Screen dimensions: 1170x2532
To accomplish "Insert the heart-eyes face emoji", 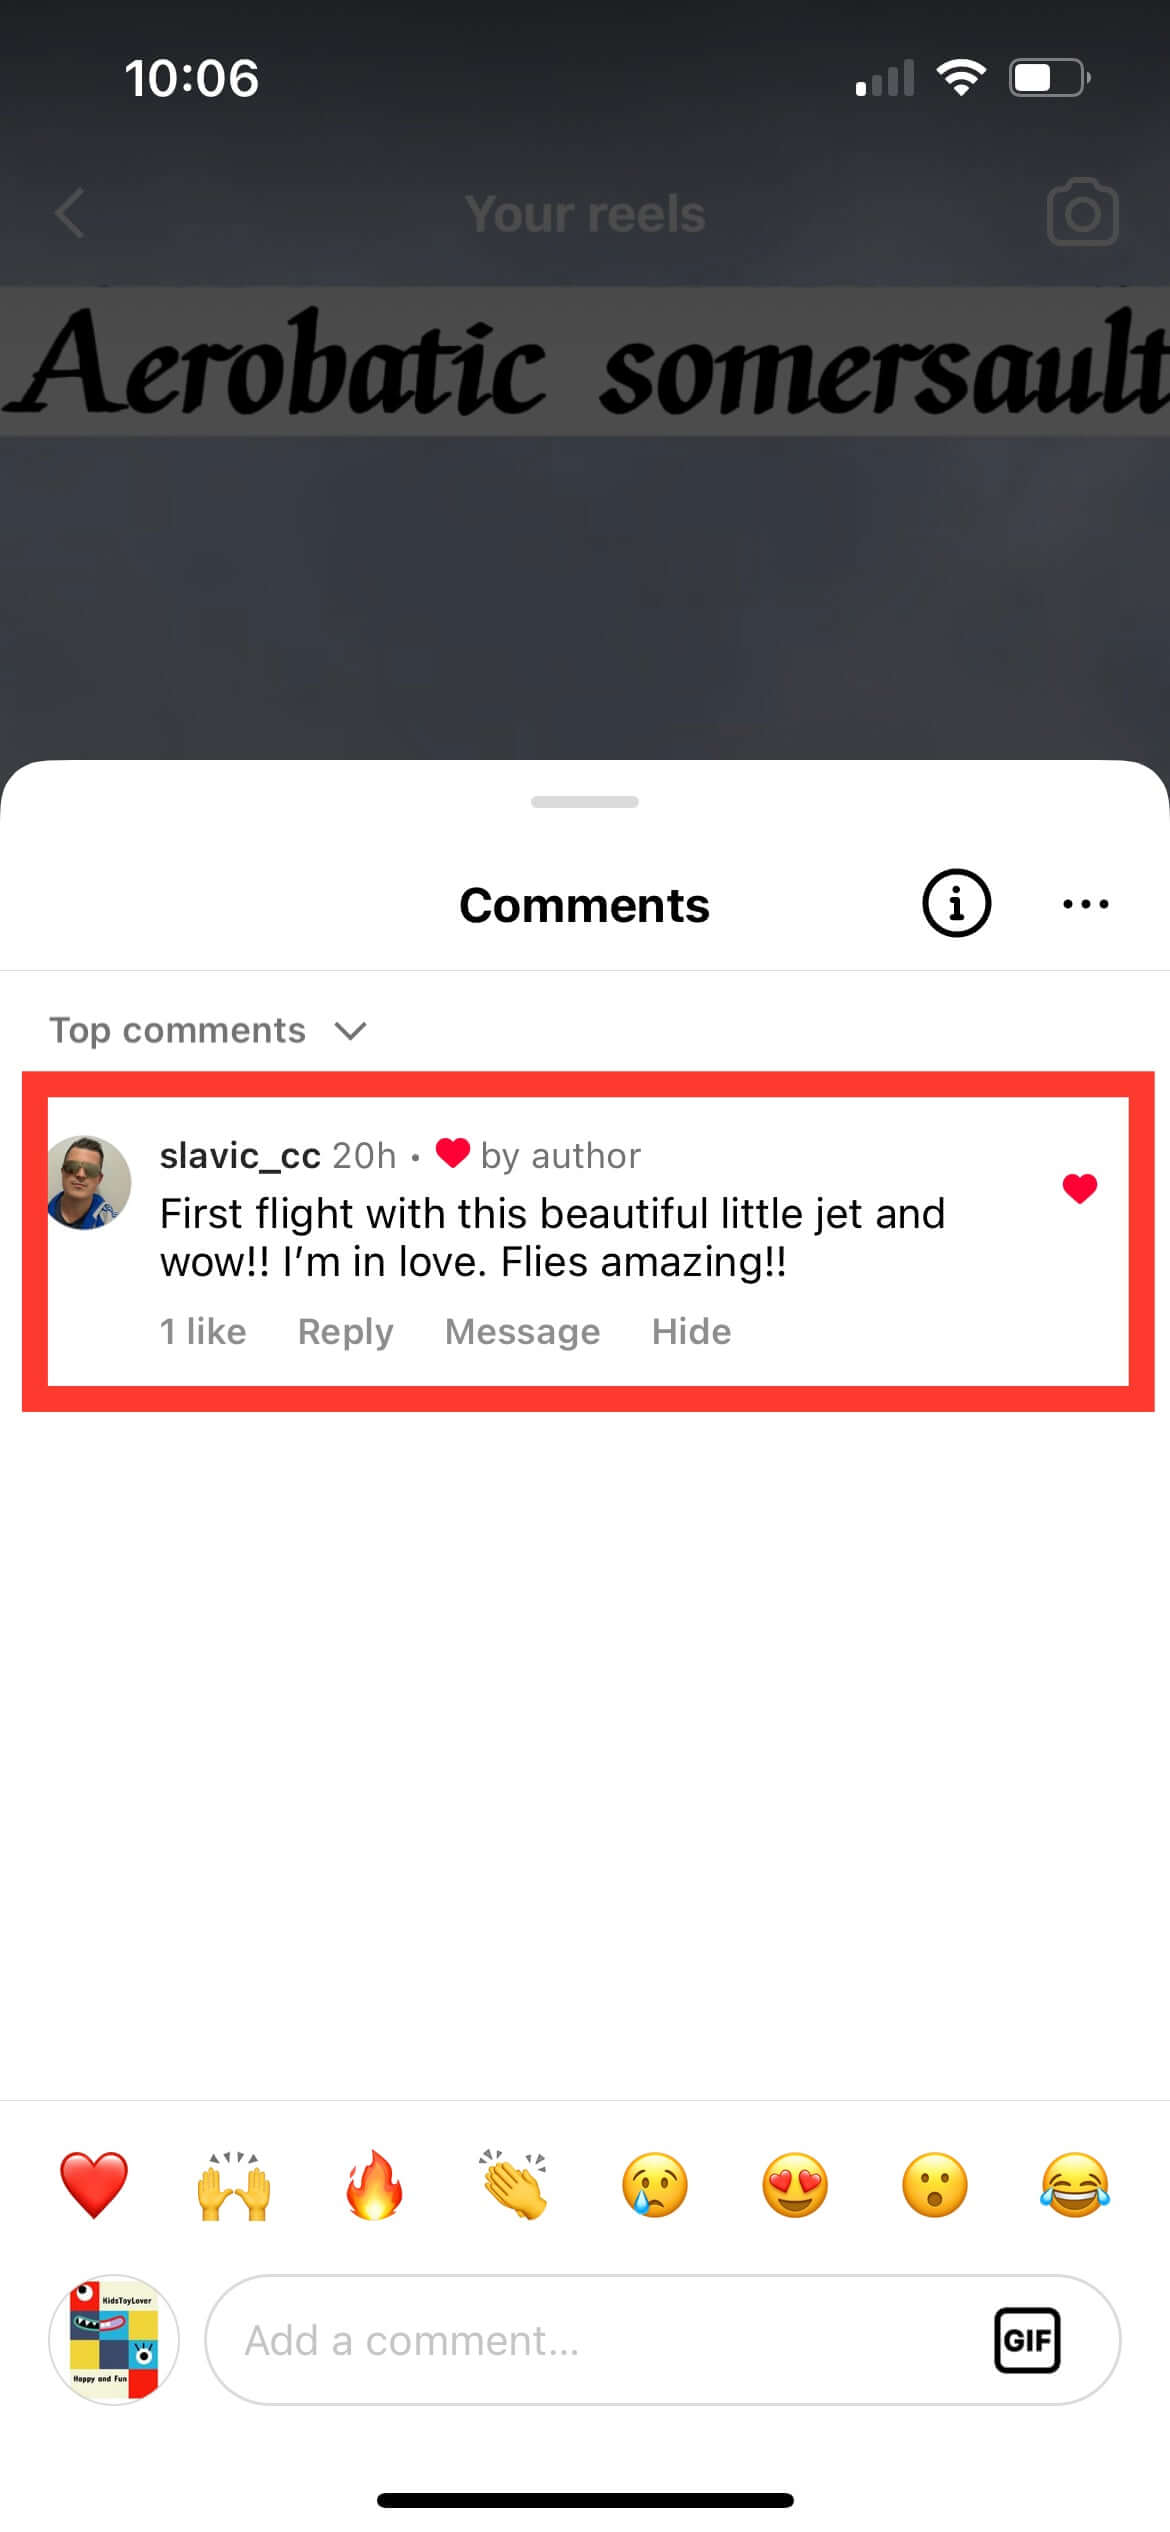I will (795, 2185).
